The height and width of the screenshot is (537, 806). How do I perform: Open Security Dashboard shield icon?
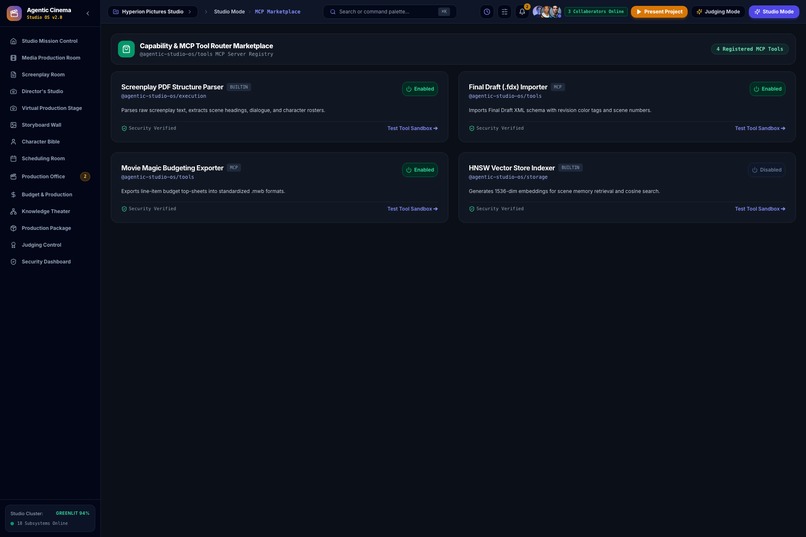point(13,262)
